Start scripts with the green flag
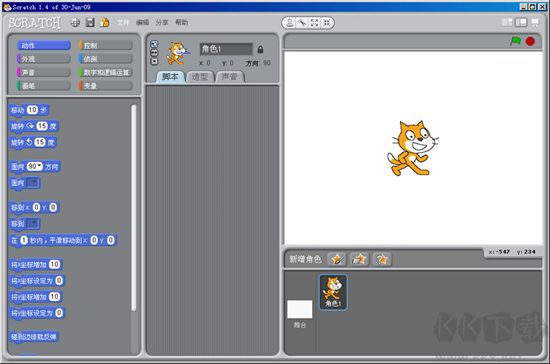Image resolution: width=550 pixels, height=364 pixels. pos(515,41)
